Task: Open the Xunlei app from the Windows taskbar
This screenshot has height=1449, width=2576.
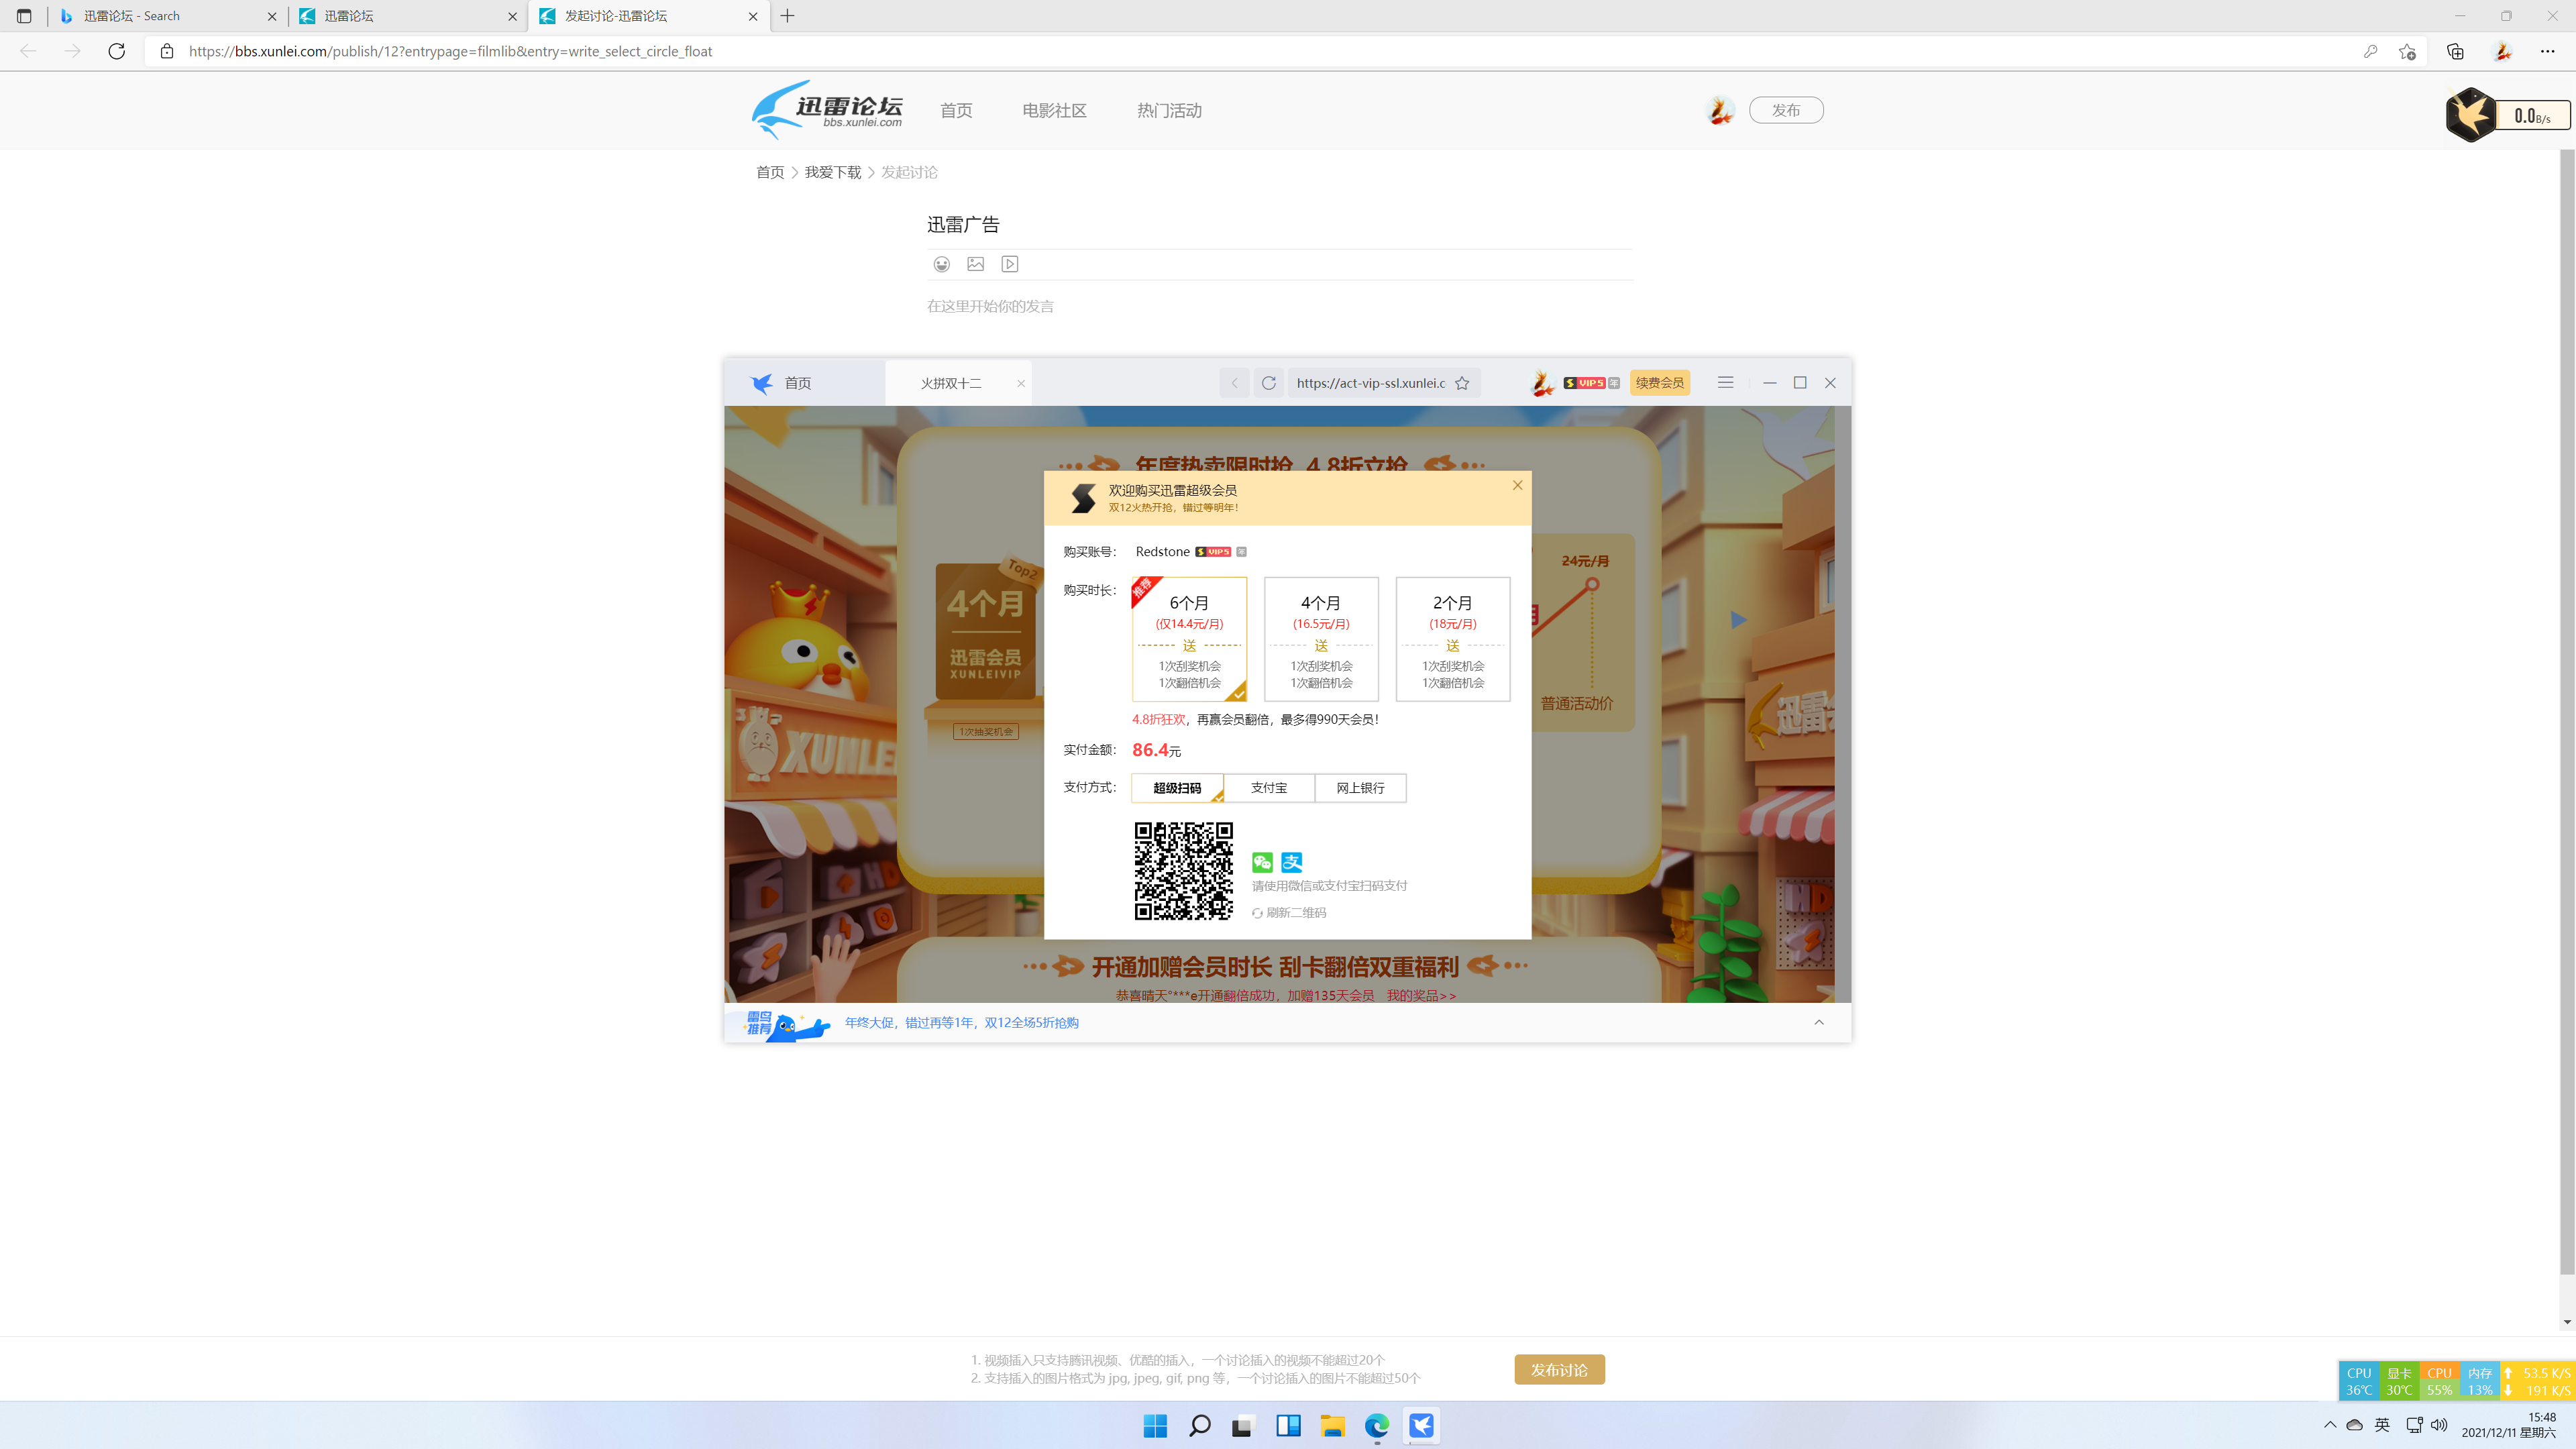Action: click(1421, 1425)
